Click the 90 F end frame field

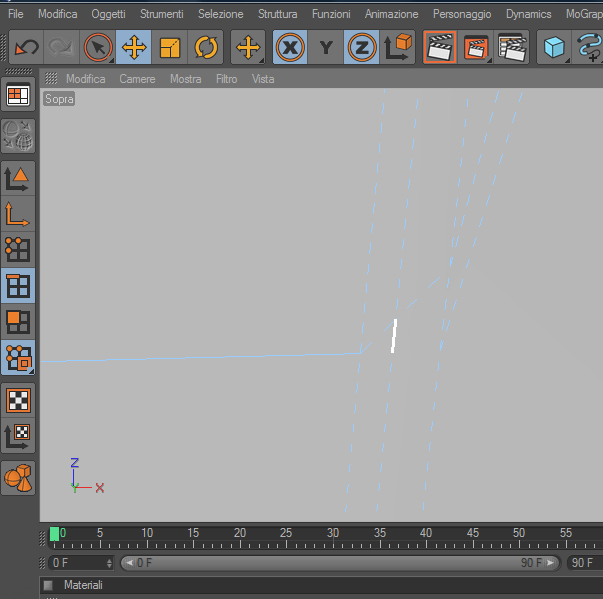pyautogui.click(x=585, y=563)
